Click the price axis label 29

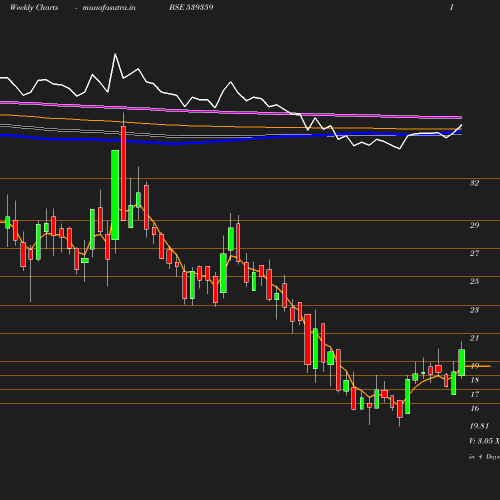474,225
